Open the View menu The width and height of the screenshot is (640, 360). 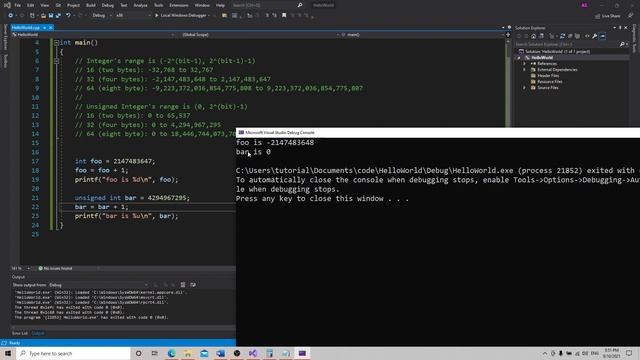[44, 5]
